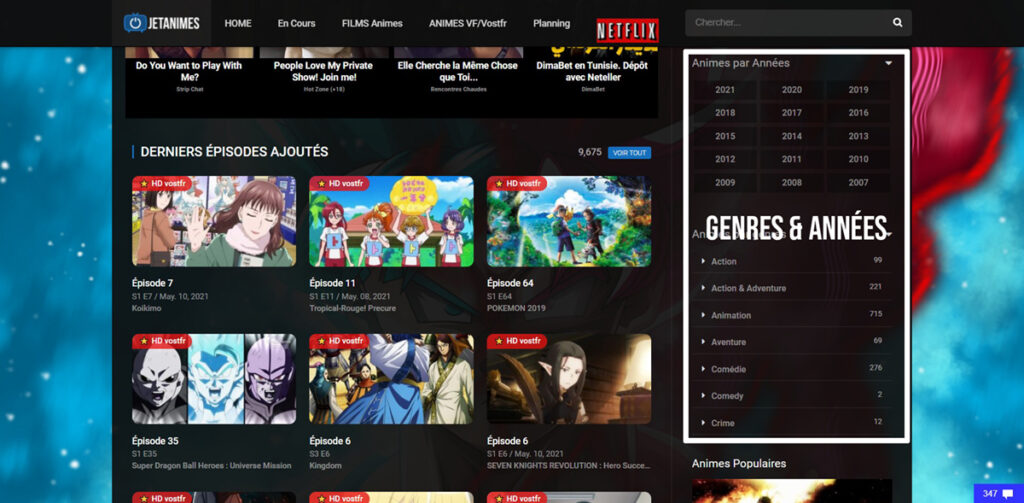Click the 'DERNIERS ÉPISODES AJOUTÉS' heading
The image size is (1024, 503).
coord(234,152)
